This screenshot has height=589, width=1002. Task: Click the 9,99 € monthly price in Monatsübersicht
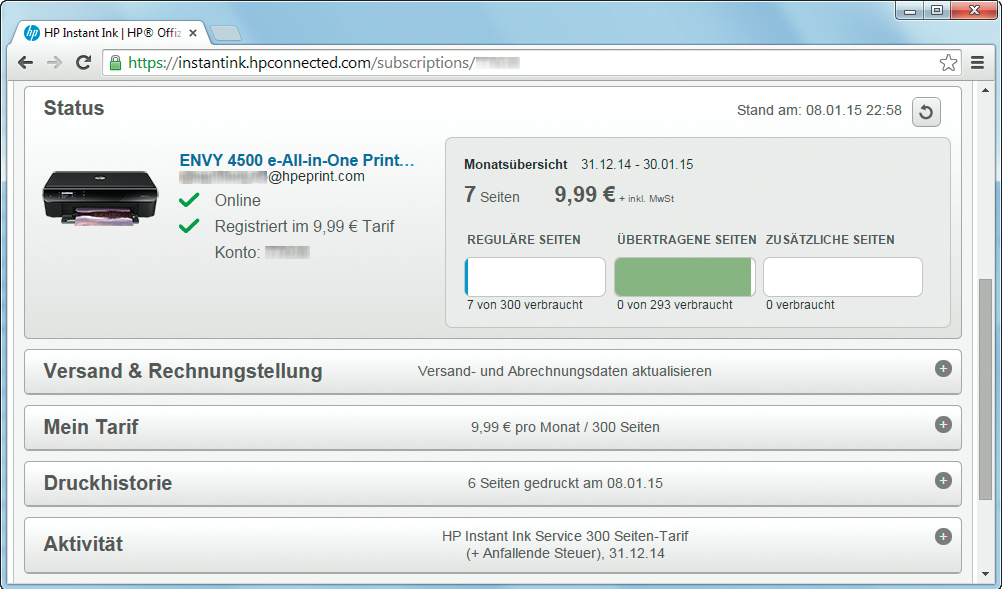click(585, 194)
